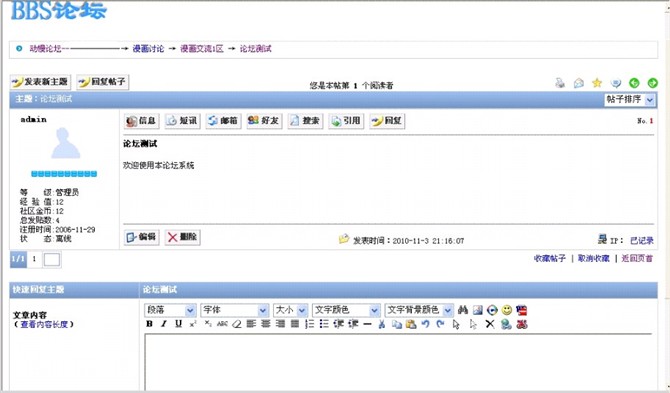Click the 好友 add friend button
This screenshot has height=393, width=670.
pyautogui.click(x=264, y=121)
